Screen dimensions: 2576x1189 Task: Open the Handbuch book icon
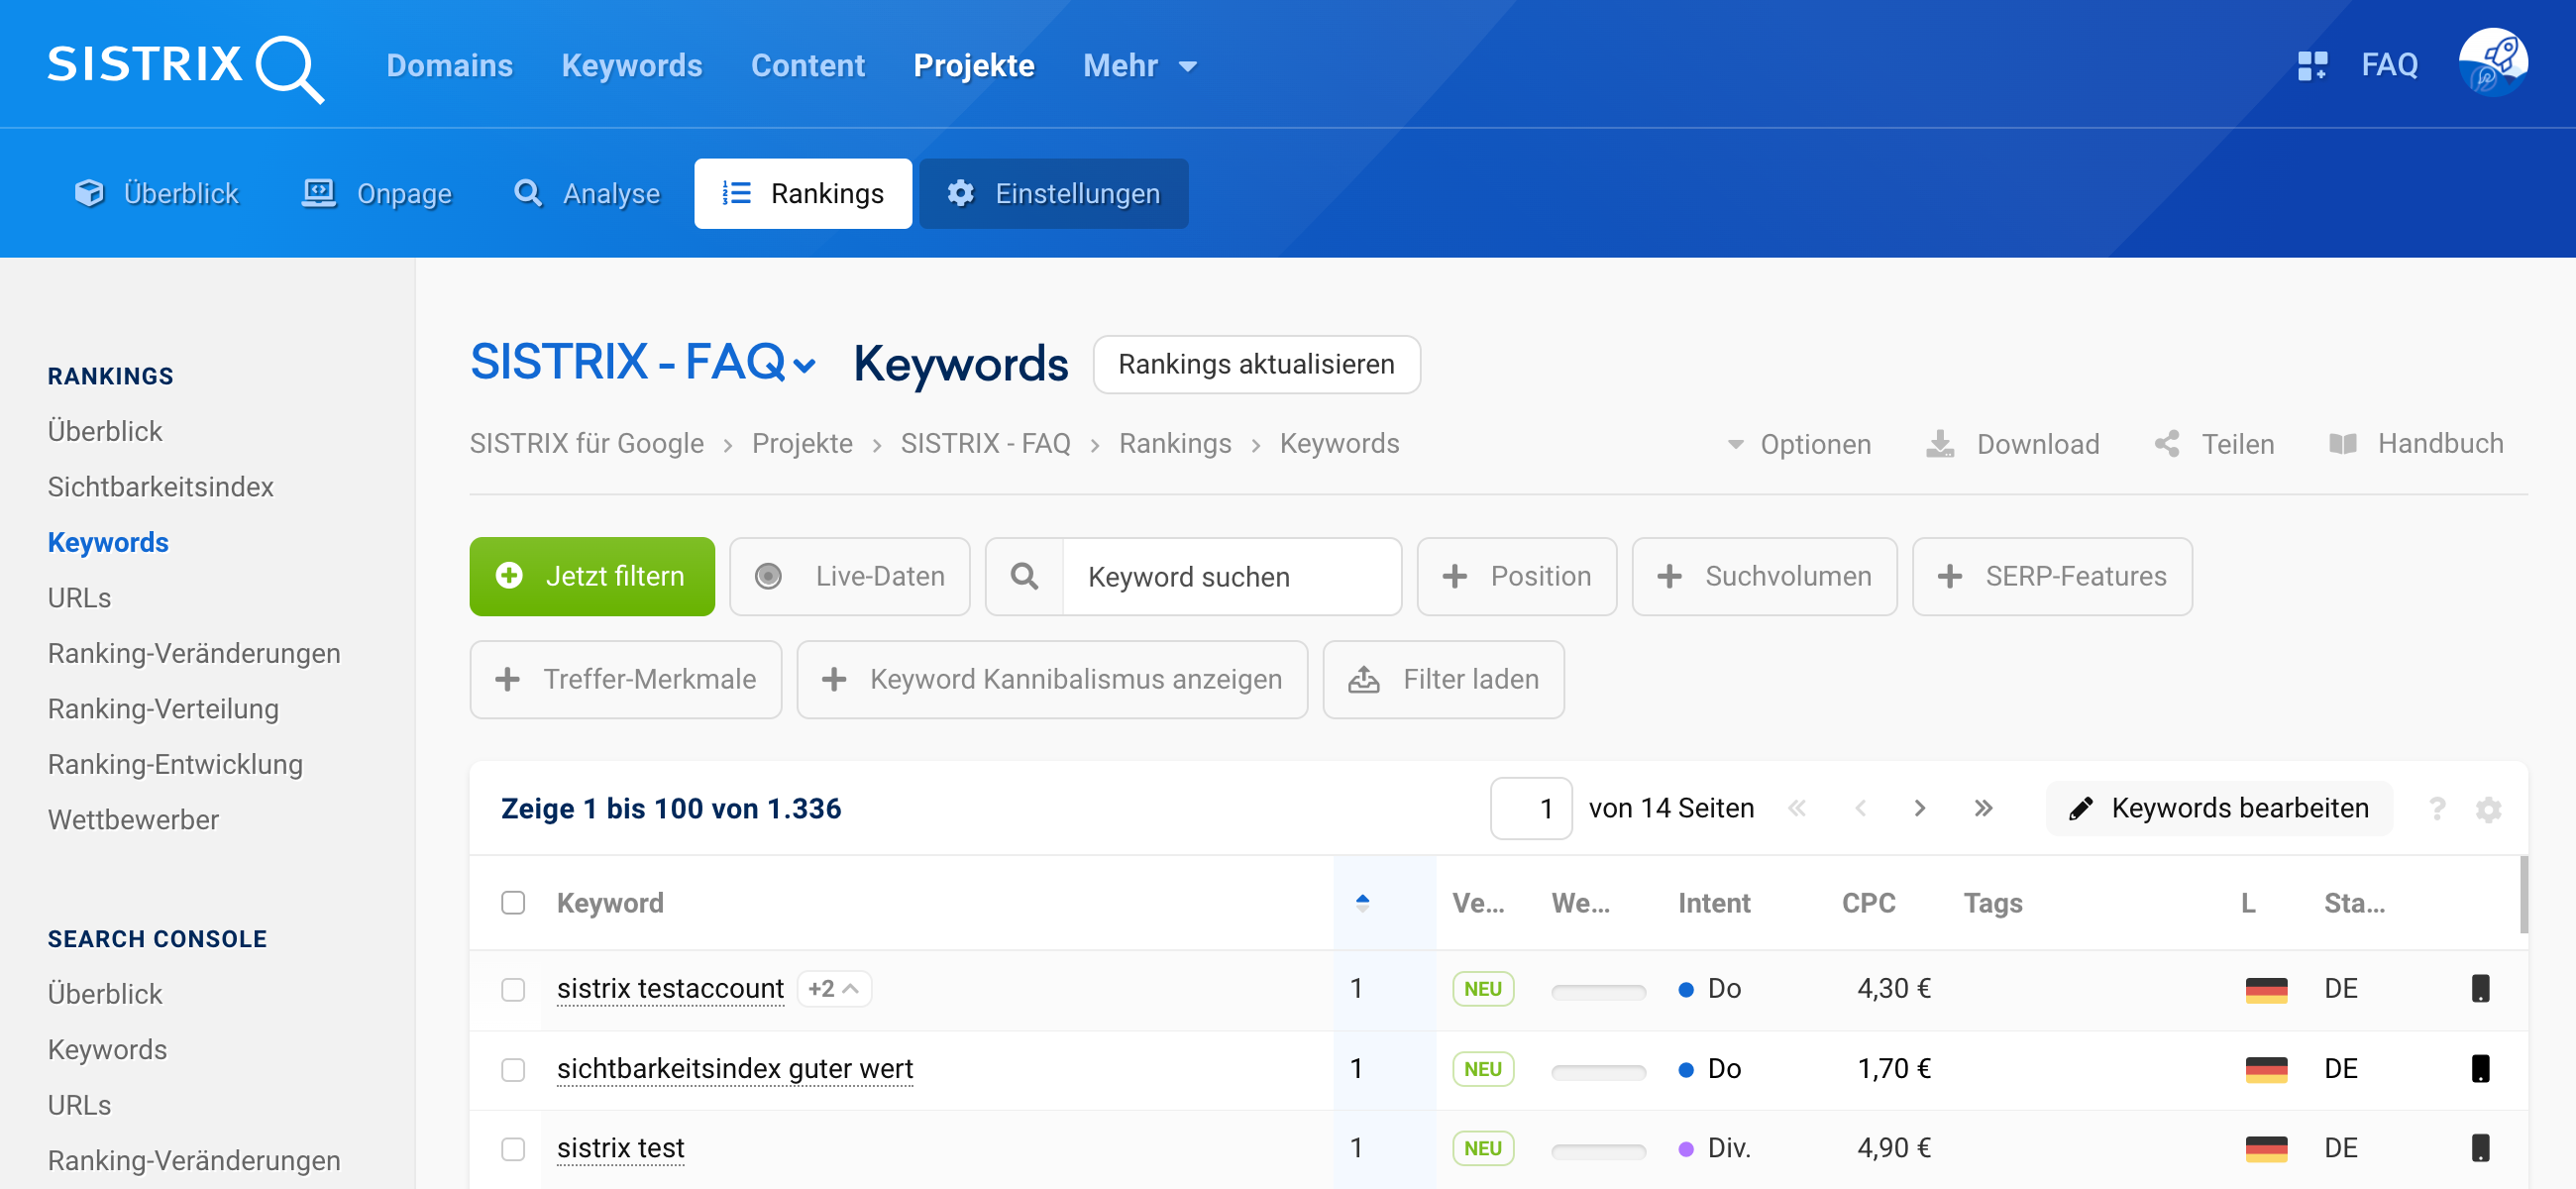(x=2343, y=444)
